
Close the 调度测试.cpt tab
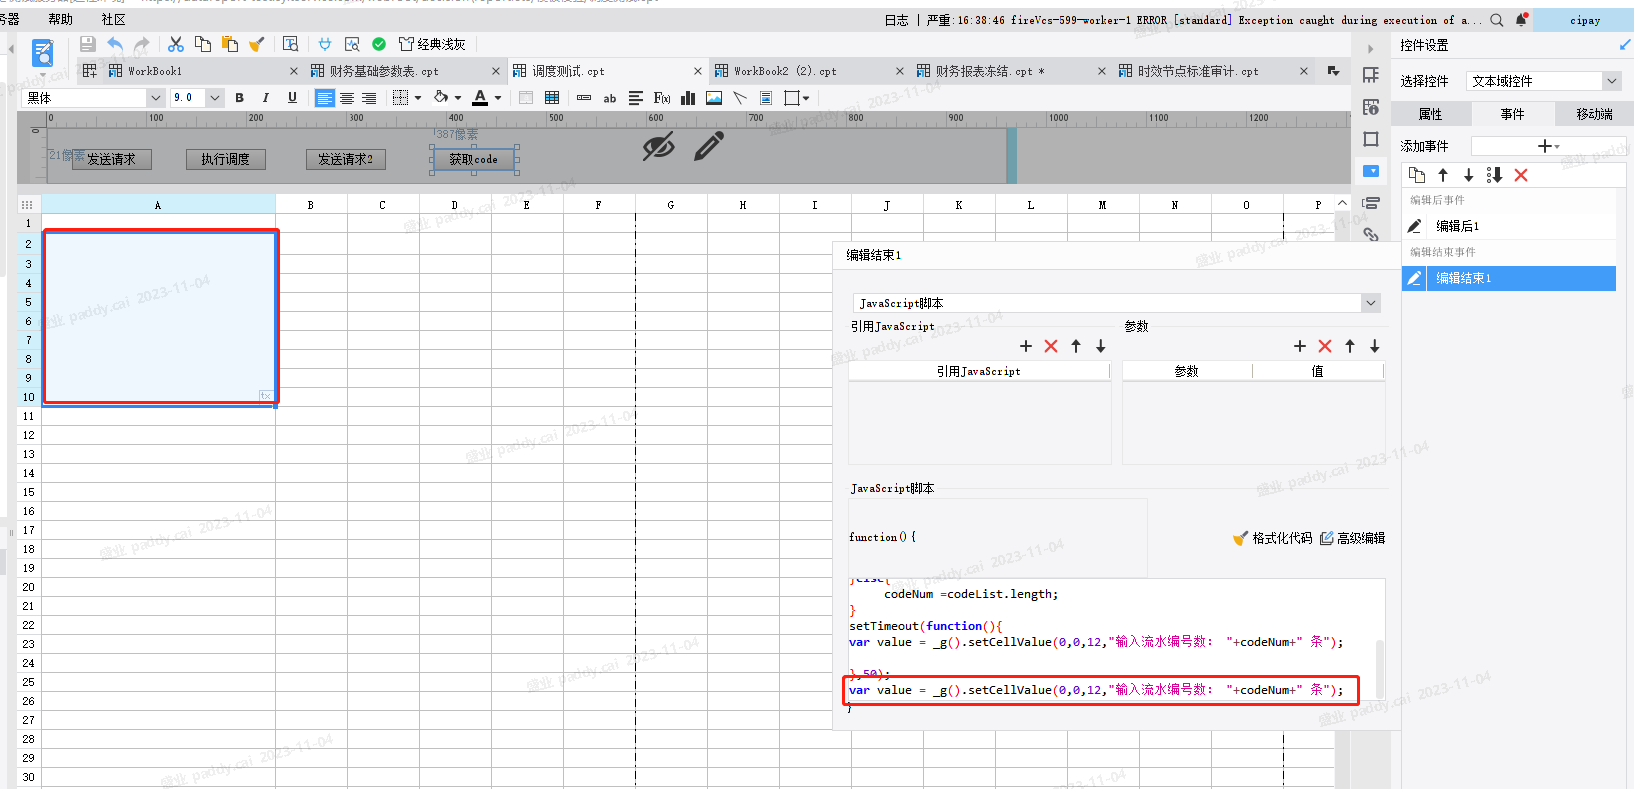(698, 71)
